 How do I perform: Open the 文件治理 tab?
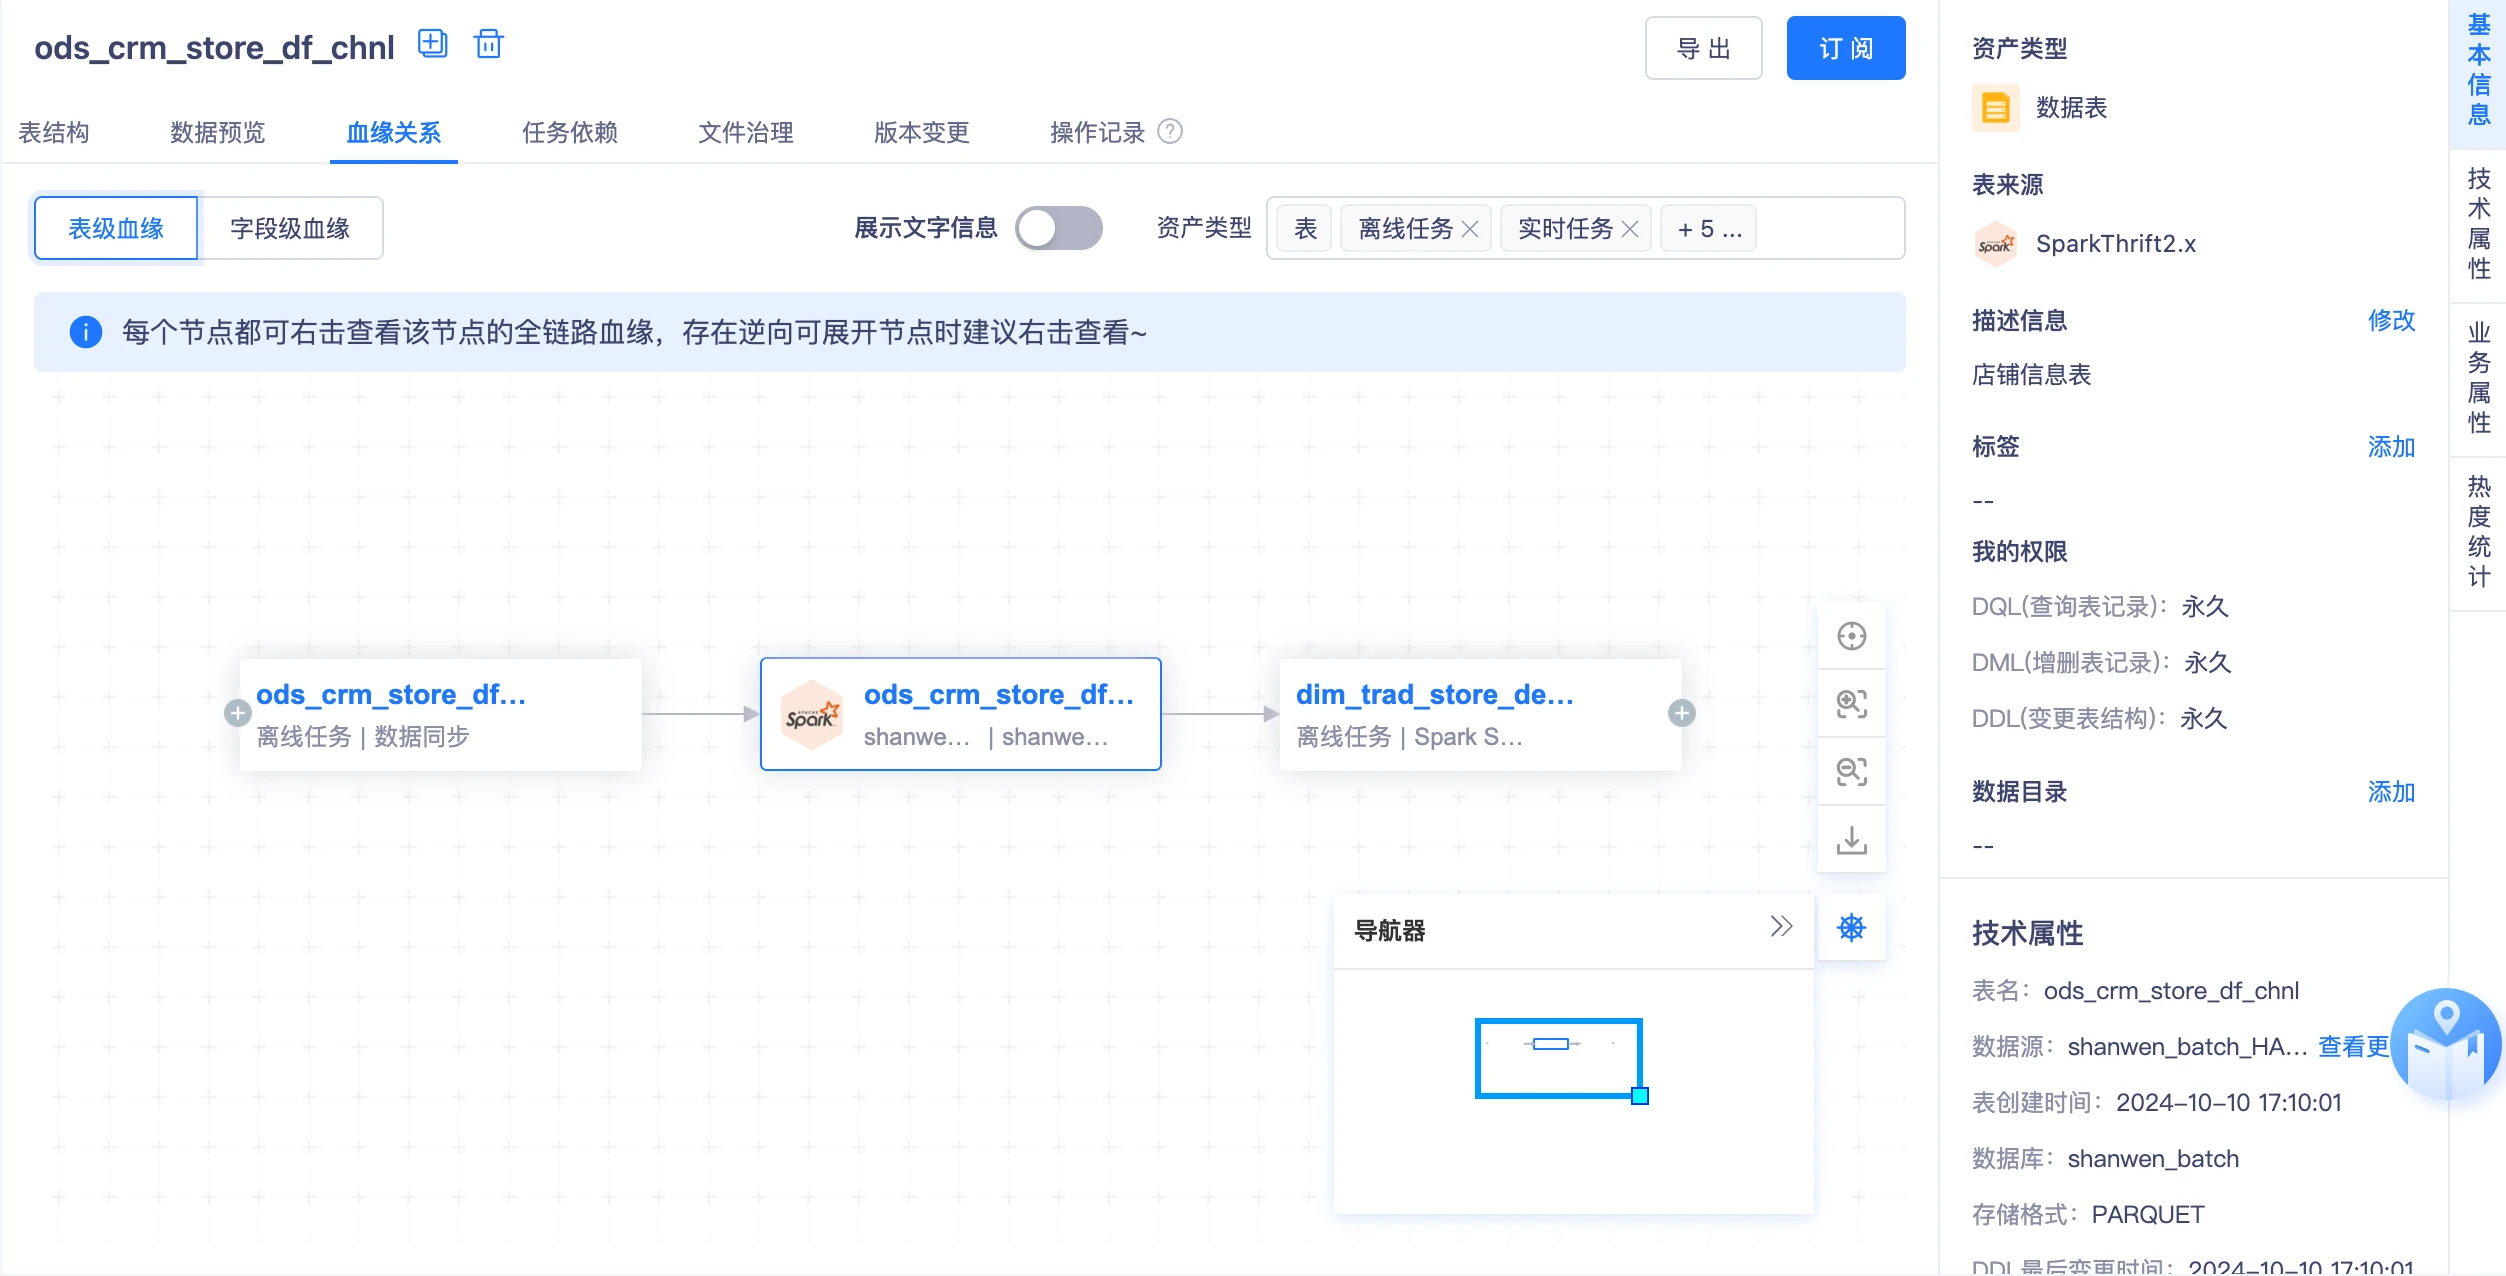click(x=746, y=132)
